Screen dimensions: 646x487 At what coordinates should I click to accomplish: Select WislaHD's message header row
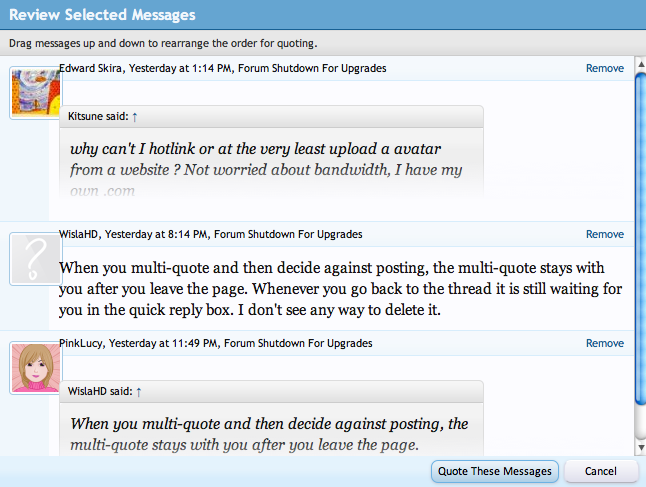(300, 234)
